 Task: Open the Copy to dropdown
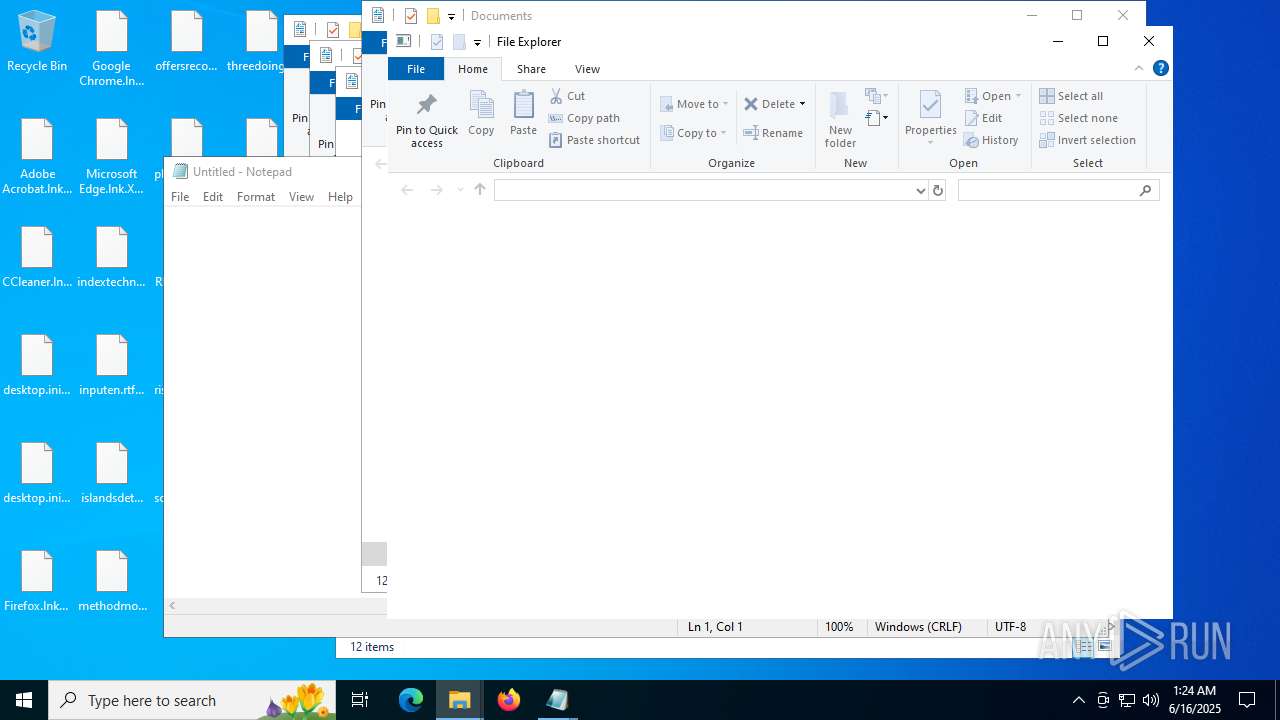coord(694,133)
